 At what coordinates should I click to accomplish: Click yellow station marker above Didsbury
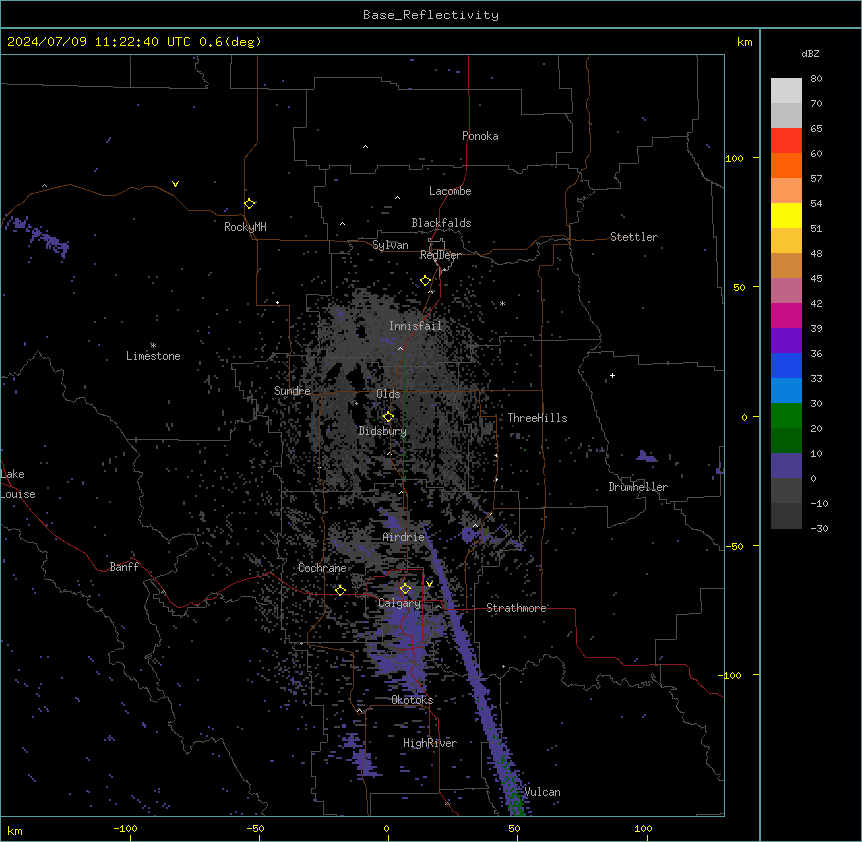[389, 417]
